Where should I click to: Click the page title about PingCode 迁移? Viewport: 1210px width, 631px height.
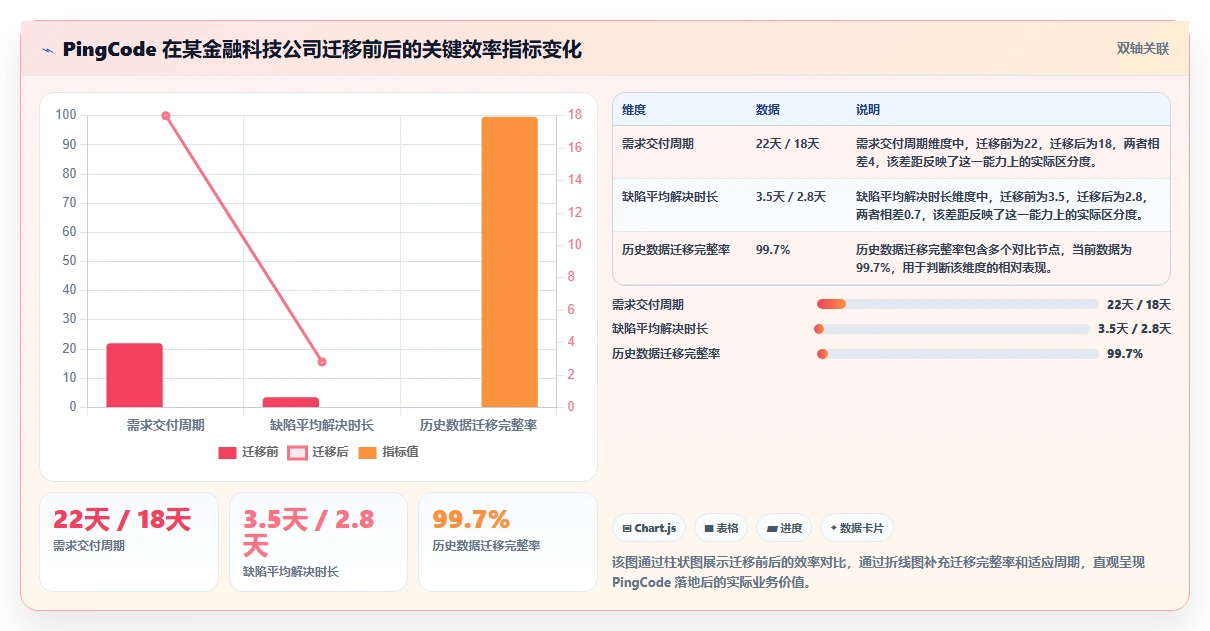tap(322, 49)
